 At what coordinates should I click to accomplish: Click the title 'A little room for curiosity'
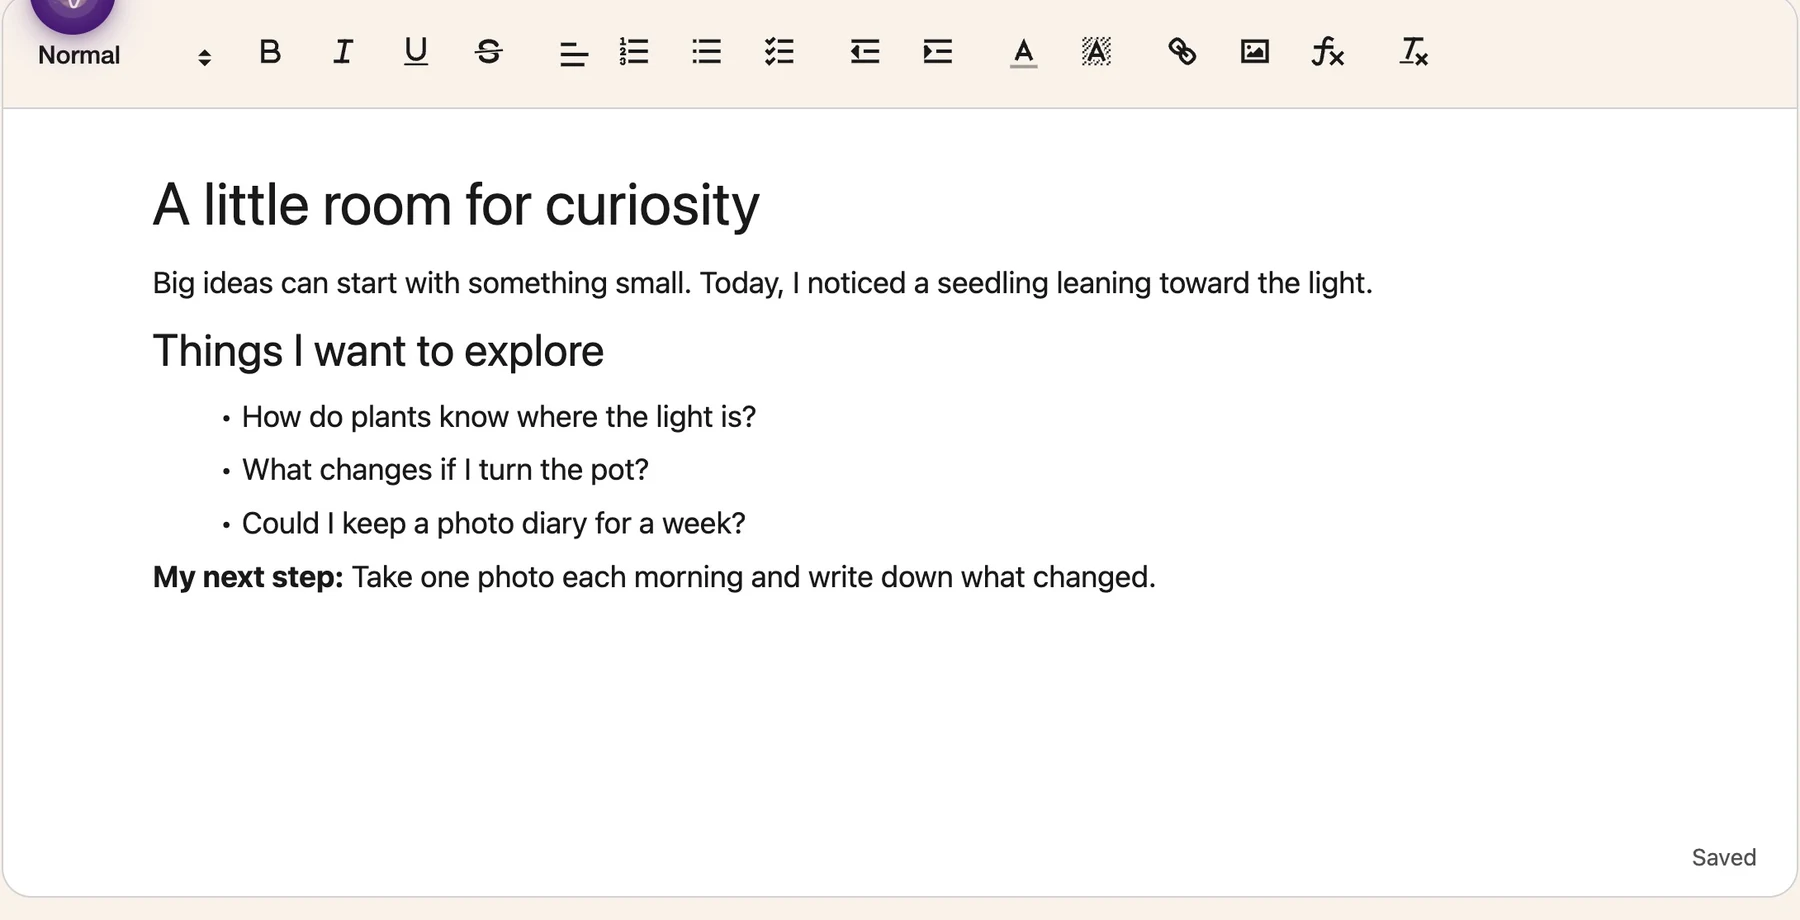click(456, 205)
